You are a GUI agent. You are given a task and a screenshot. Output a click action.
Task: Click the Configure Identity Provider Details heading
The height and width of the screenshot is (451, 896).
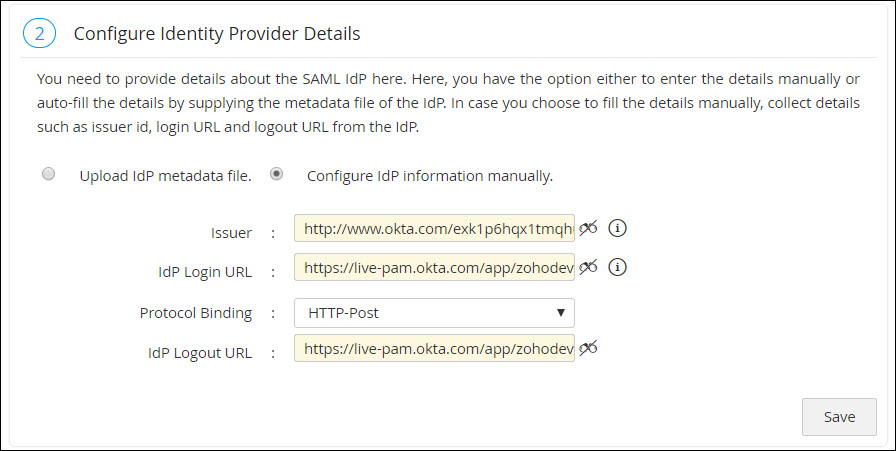(x=217, y=34)
